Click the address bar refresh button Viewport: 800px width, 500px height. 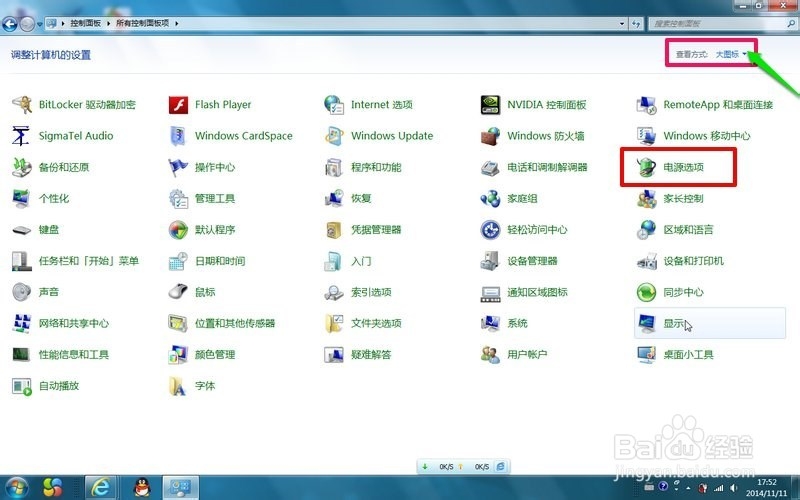tap(636, 23)
